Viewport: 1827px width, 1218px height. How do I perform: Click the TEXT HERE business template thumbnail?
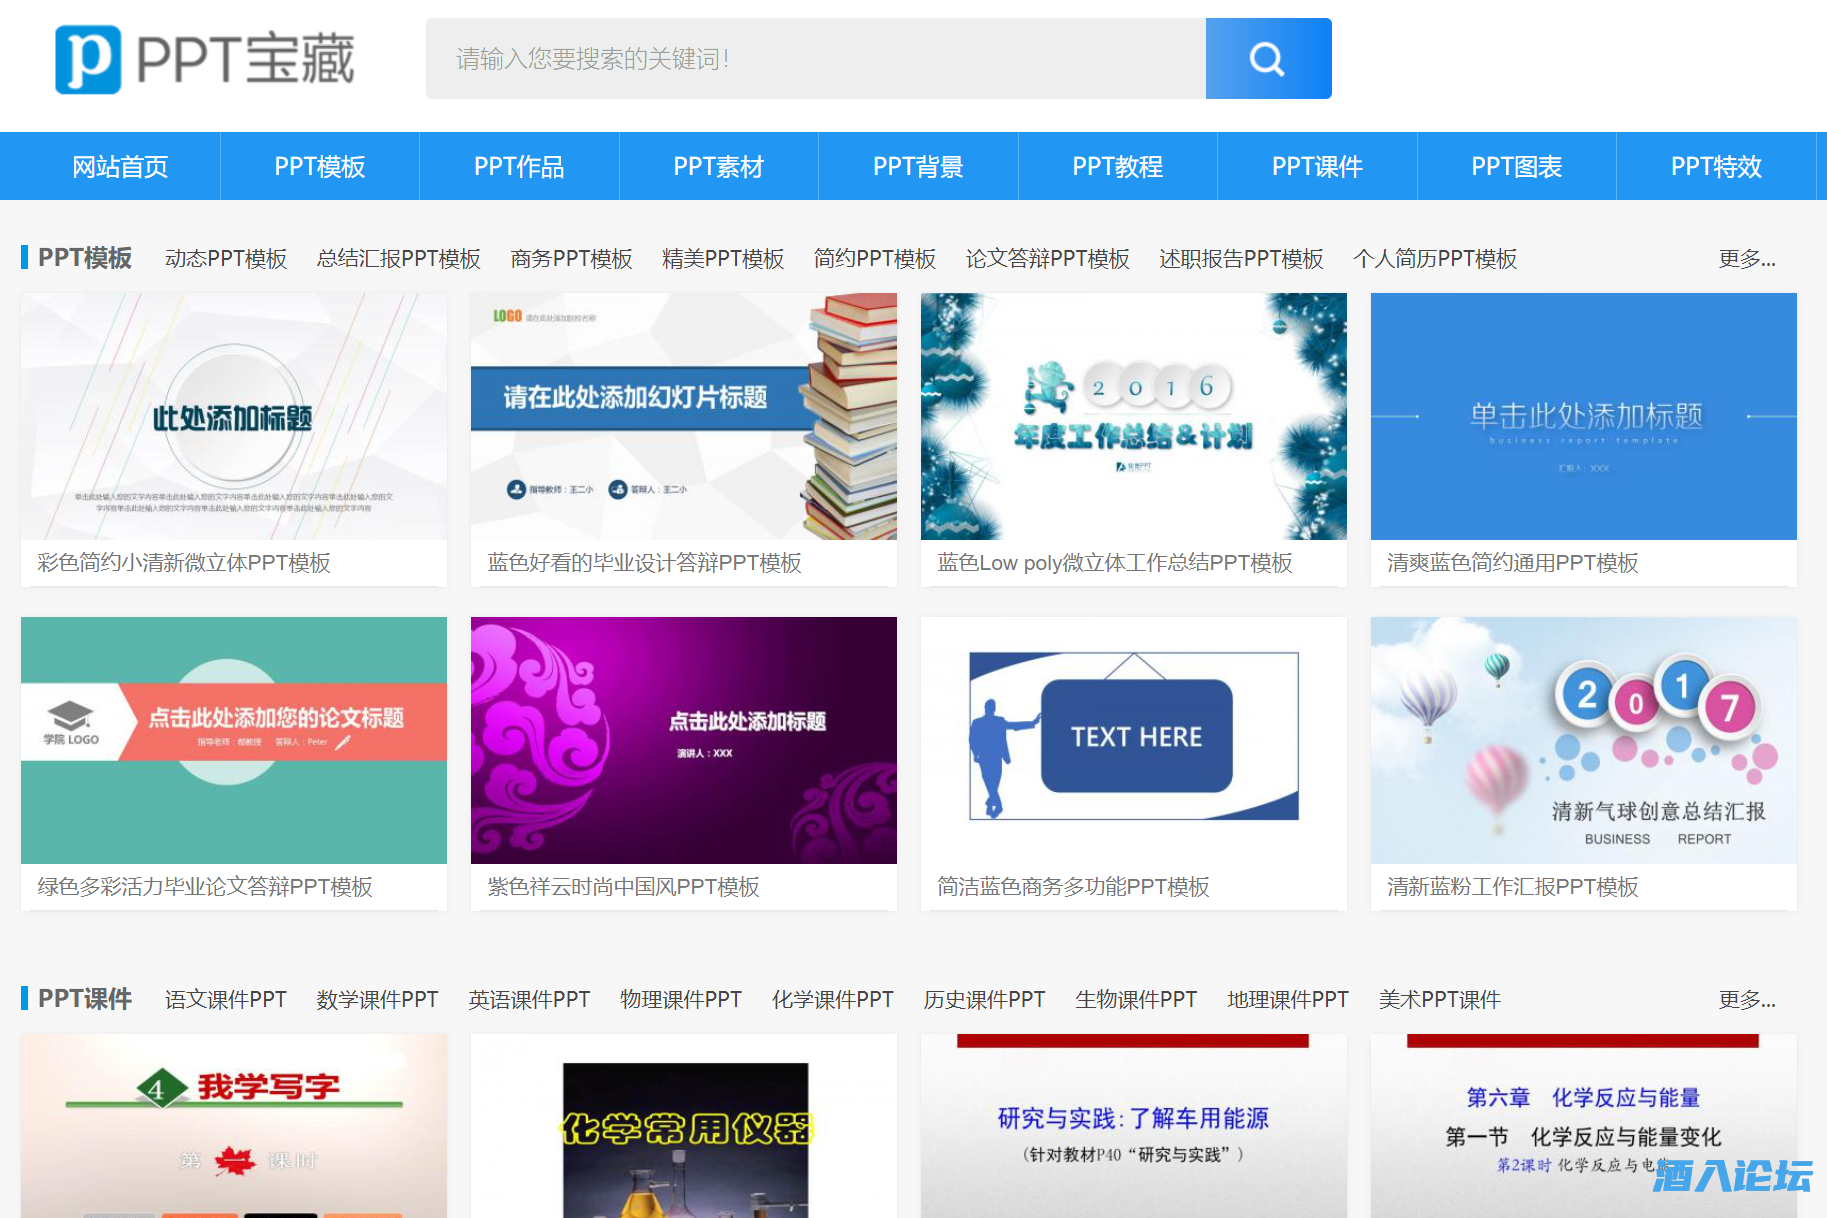click(x=1133, y=740)
